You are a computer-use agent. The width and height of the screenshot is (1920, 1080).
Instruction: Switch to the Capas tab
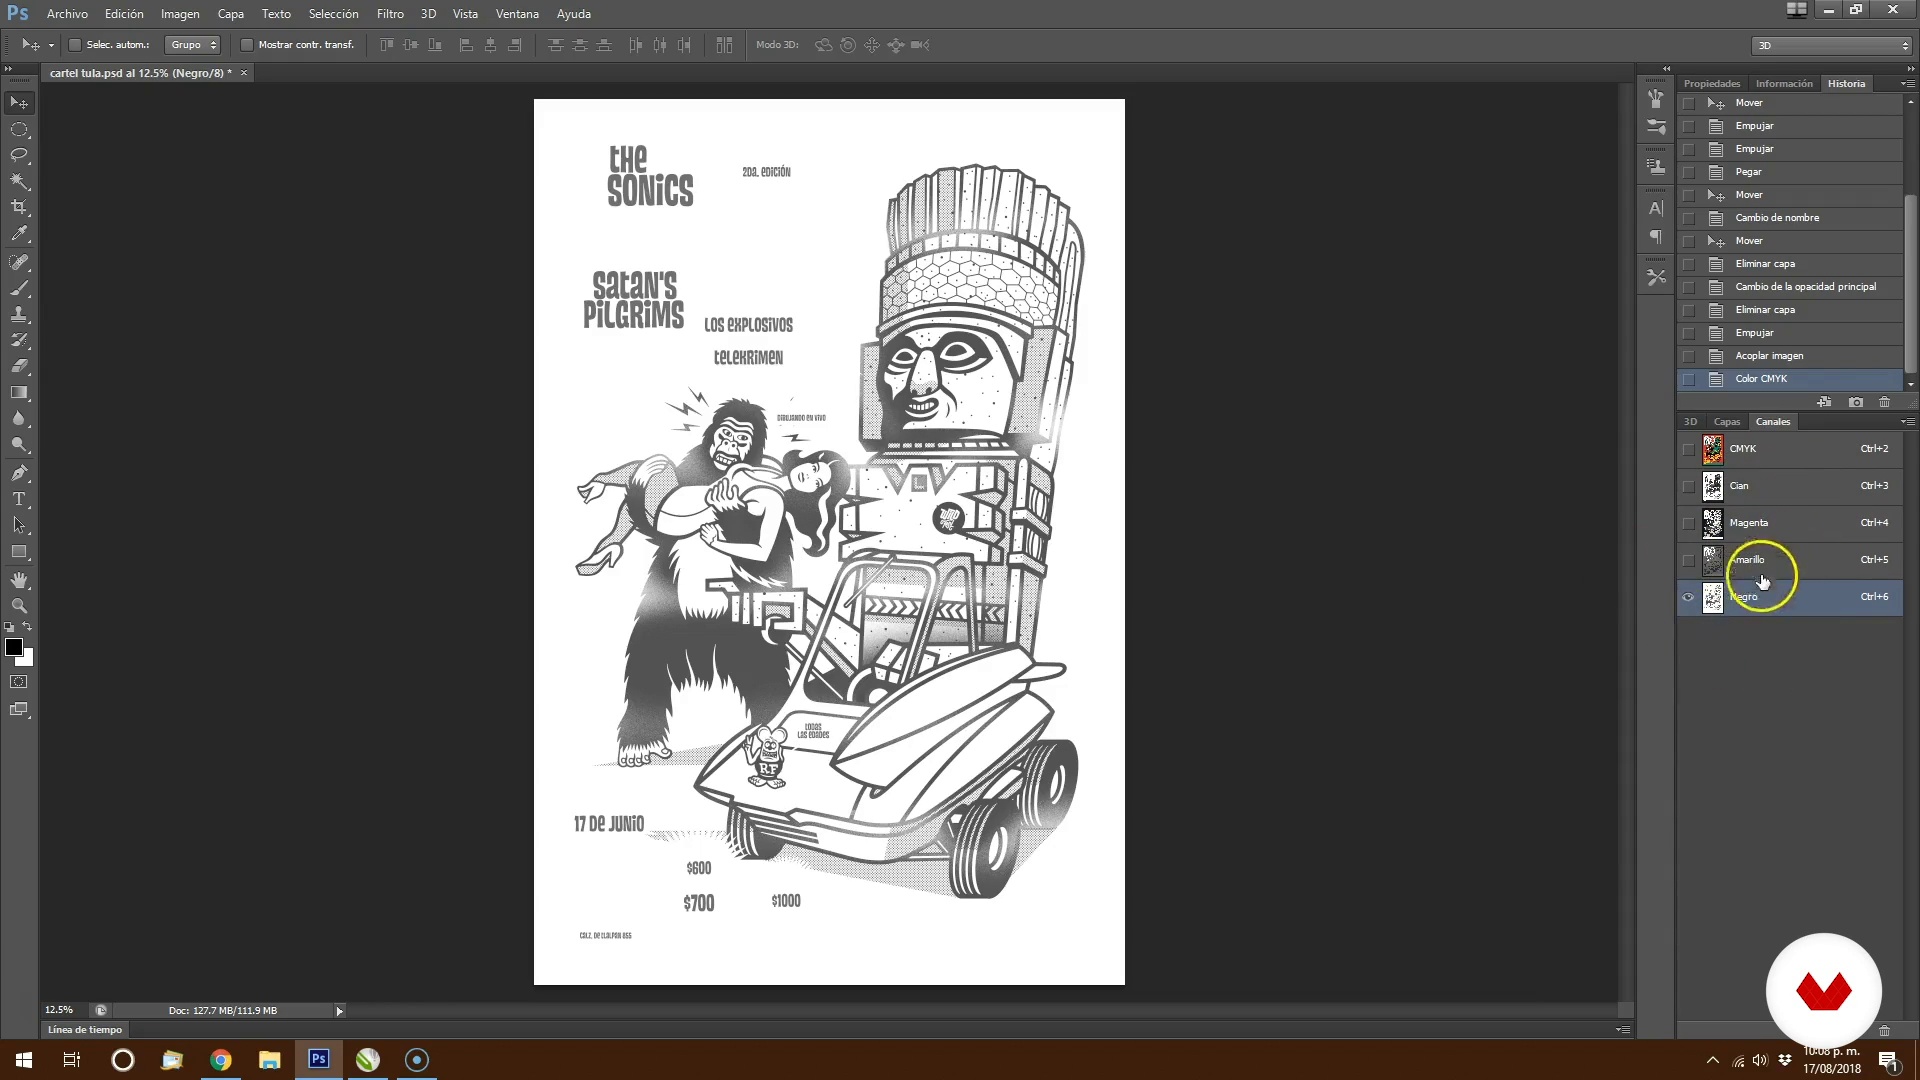pyautogui.click(x=1727, y=422)
